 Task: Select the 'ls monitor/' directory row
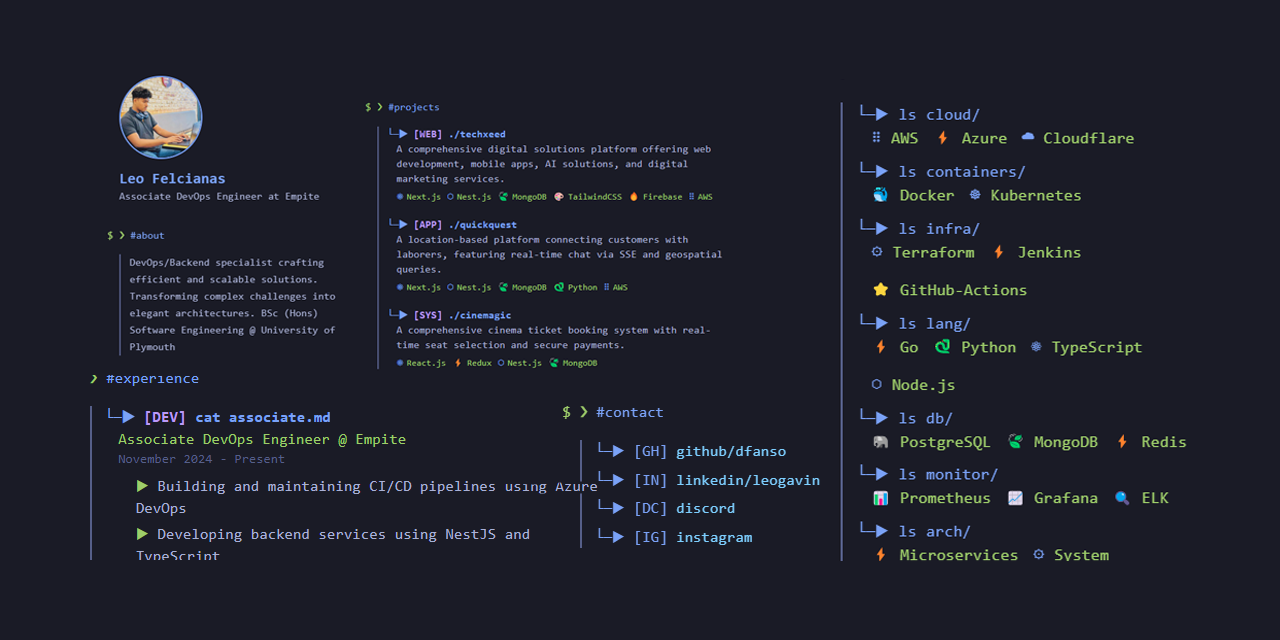(x=929, y=474)
